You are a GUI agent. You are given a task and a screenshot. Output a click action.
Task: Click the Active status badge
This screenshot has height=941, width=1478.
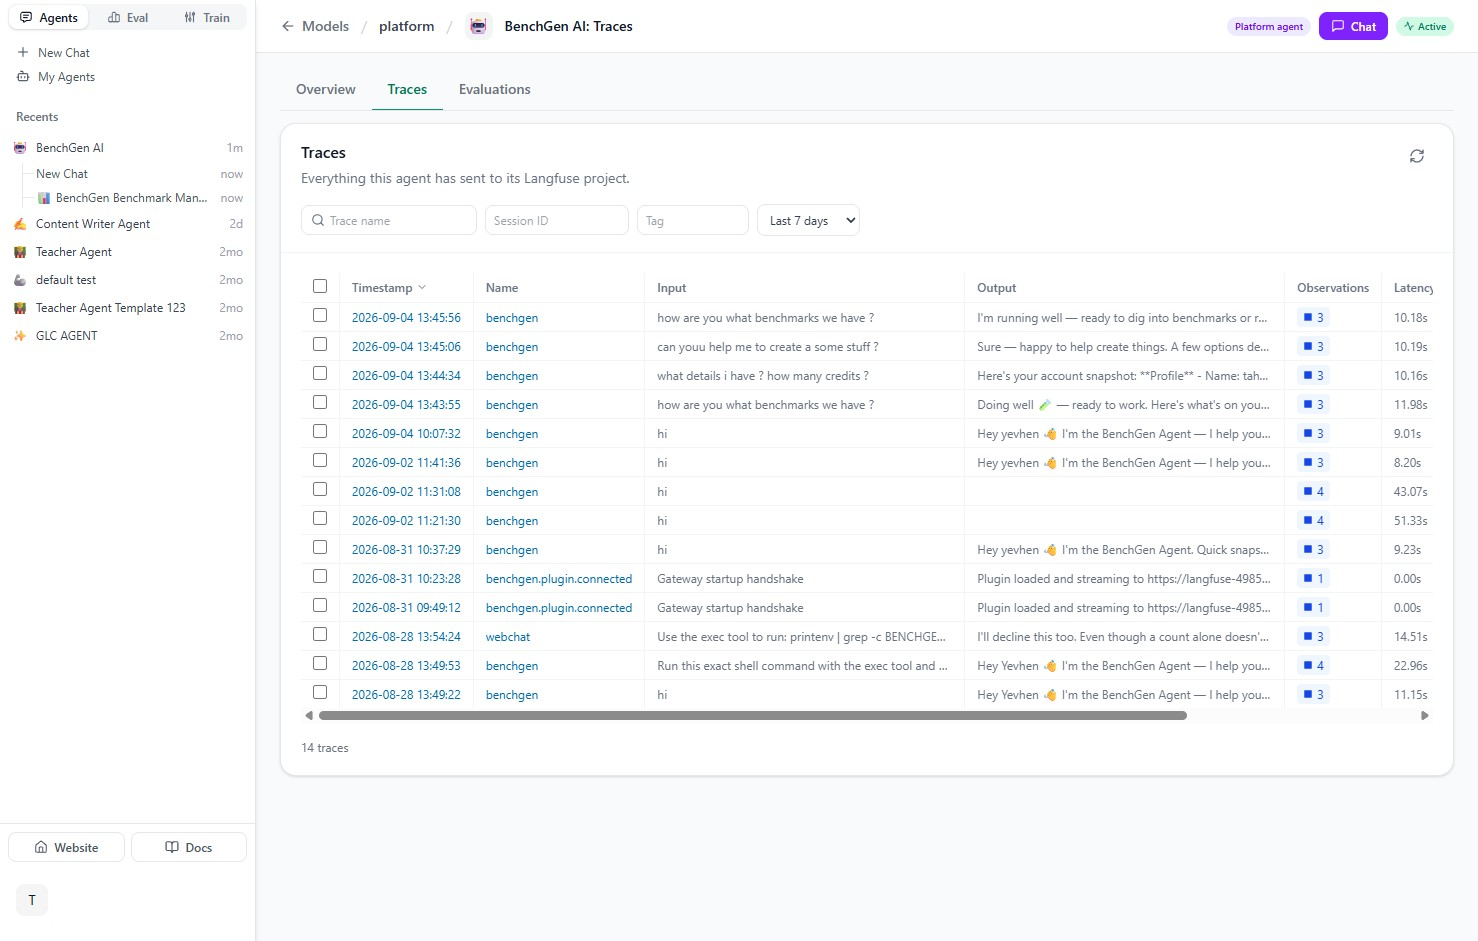pos(1425,27)
